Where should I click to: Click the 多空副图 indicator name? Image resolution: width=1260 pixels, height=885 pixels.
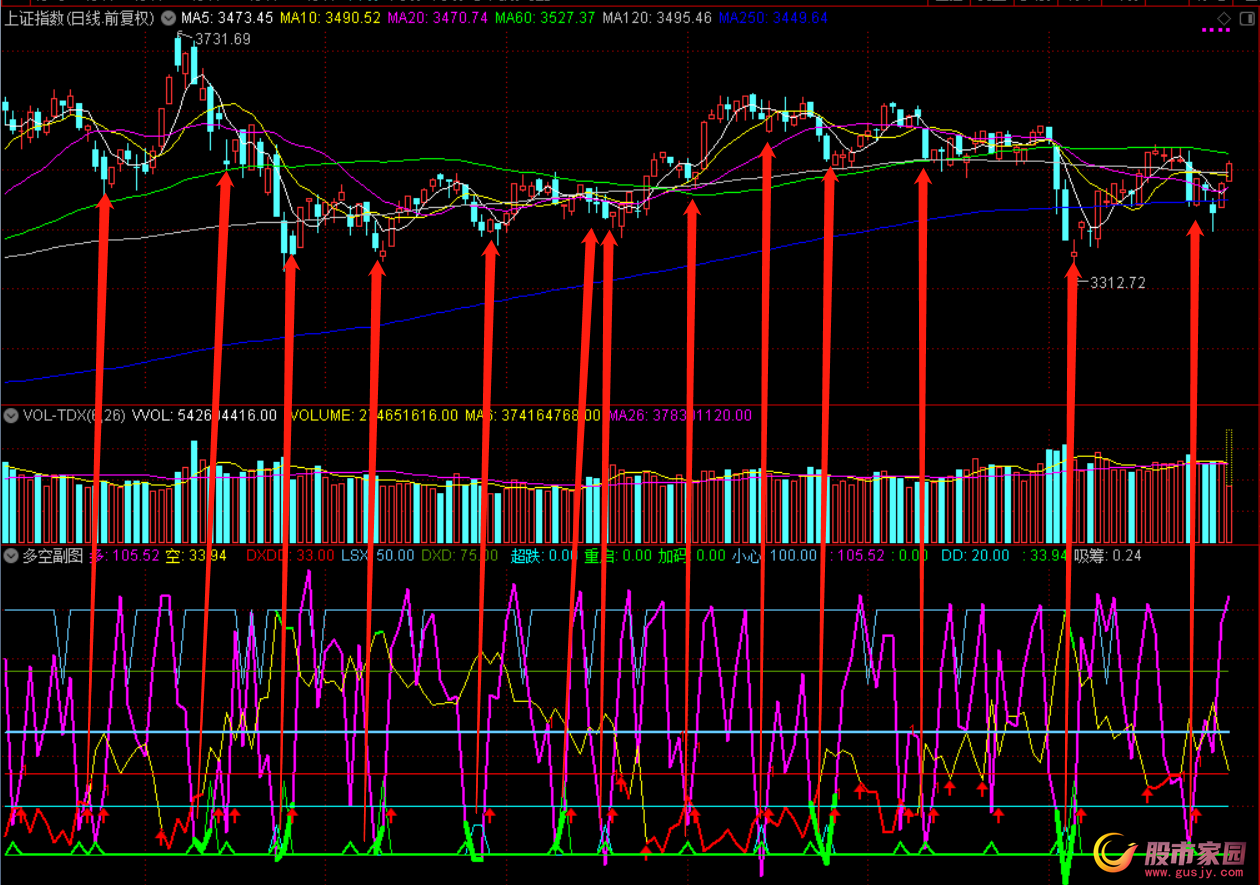click(x=52, y=555)
